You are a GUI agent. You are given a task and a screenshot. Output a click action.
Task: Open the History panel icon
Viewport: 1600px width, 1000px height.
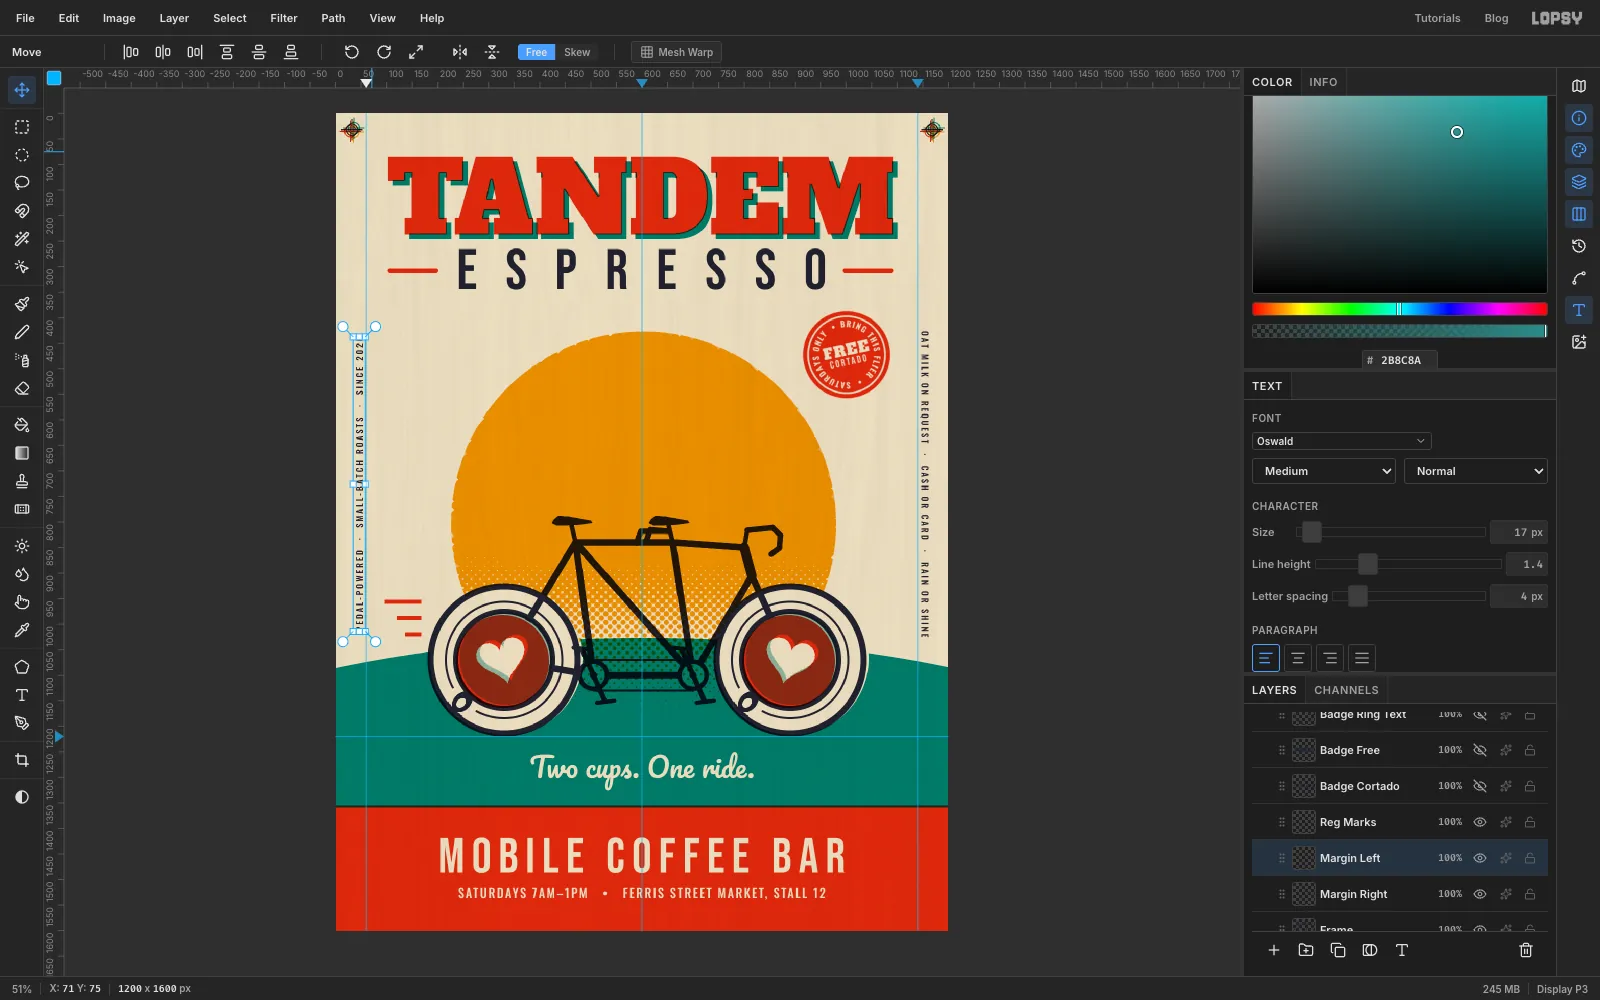(1579, 246)
